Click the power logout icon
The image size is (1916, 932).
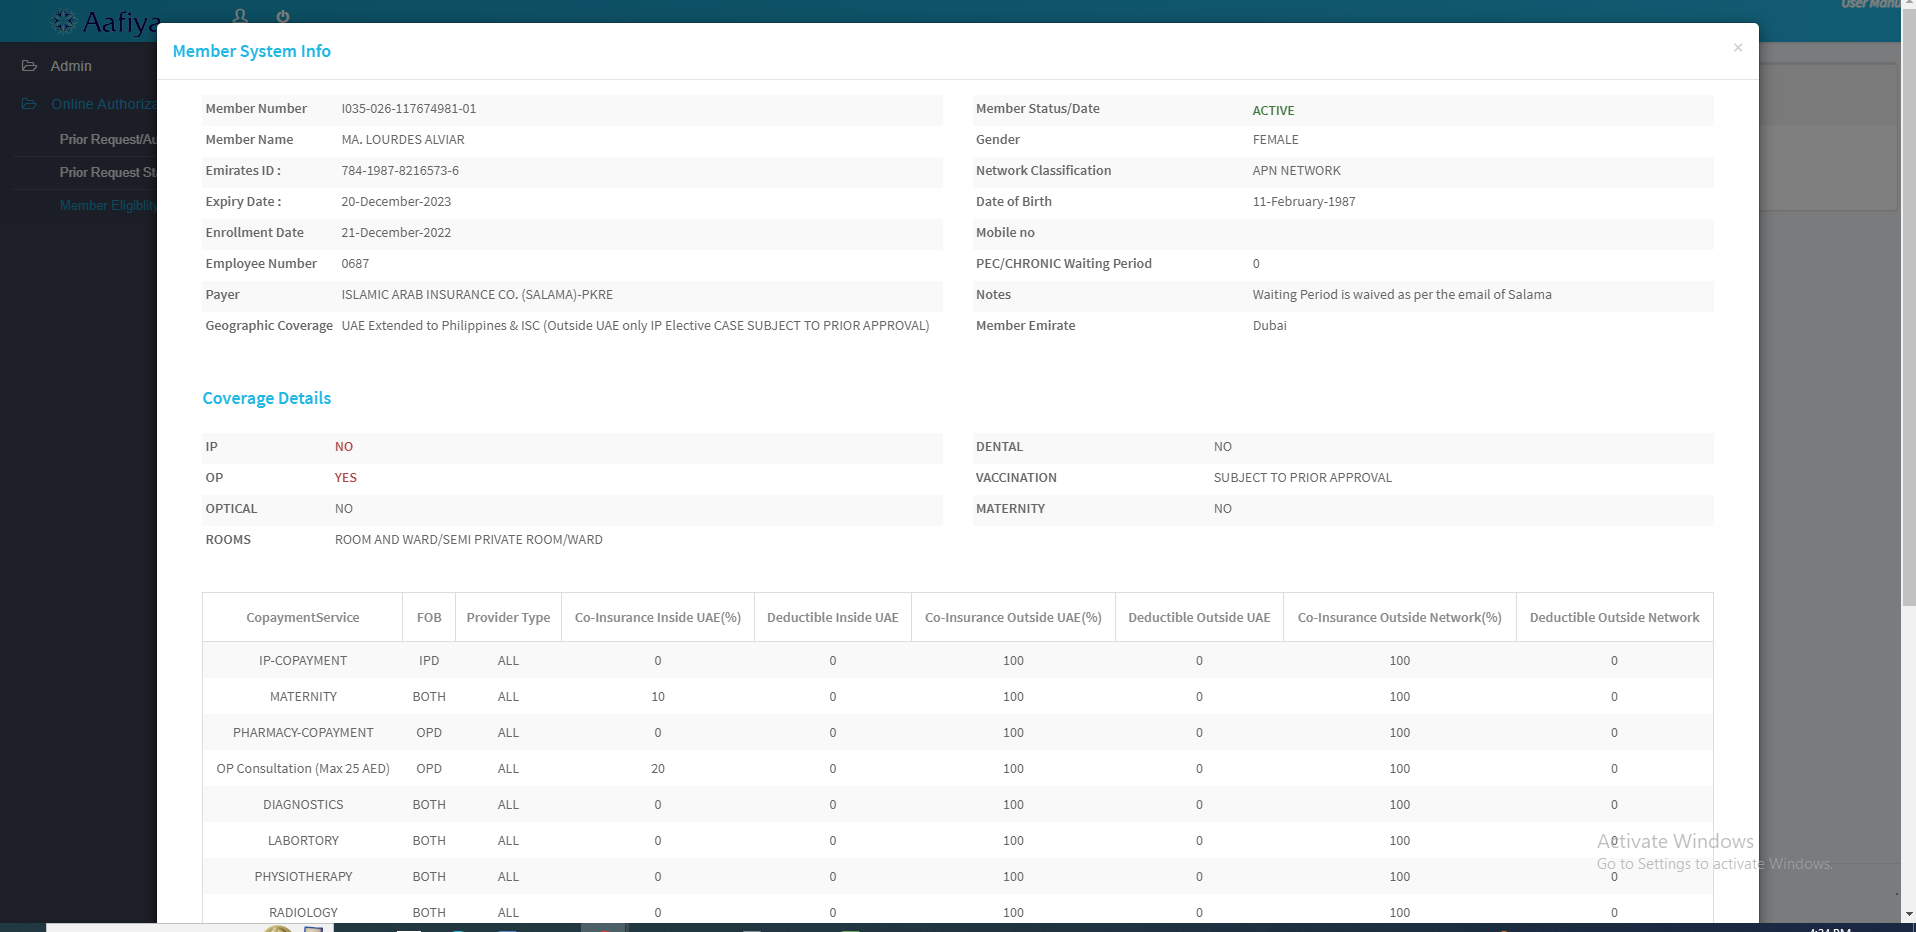pos(283,16)
